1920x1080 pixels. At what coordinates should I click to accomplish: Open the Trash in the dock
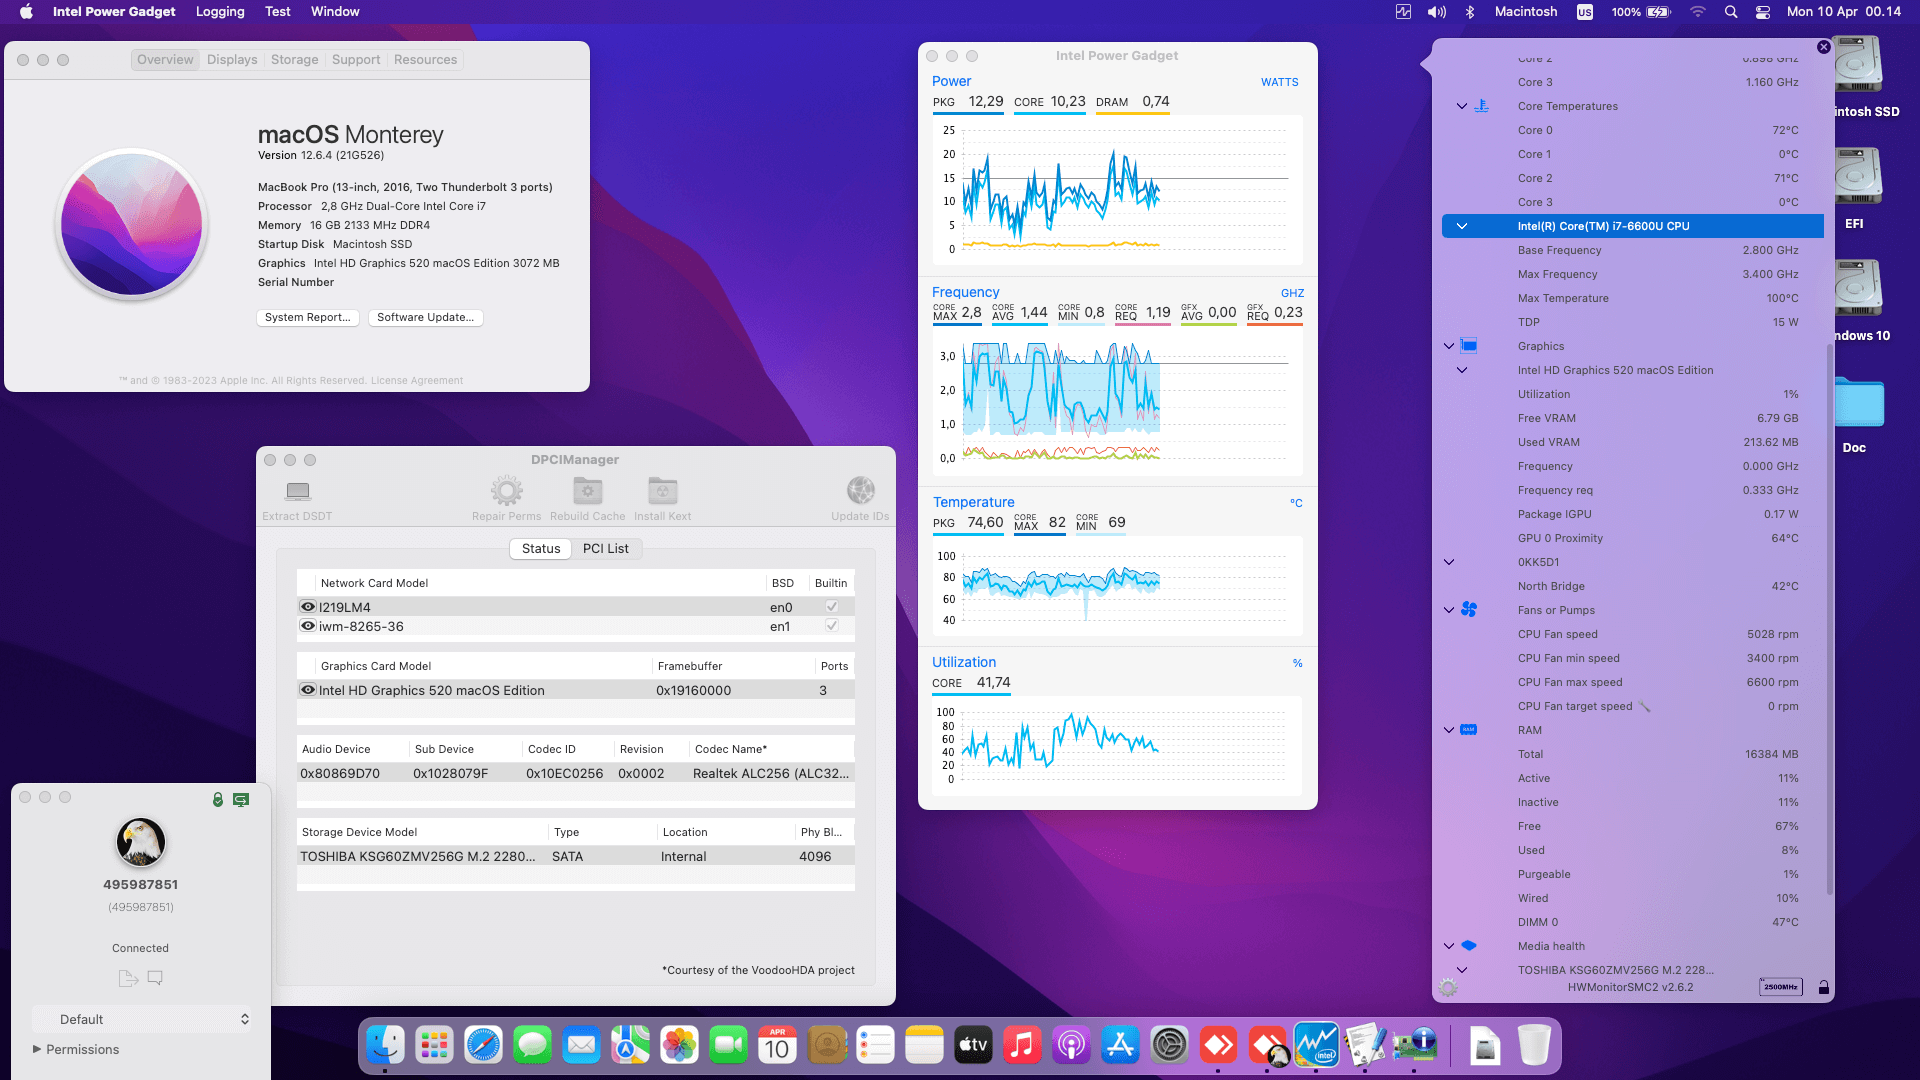(1534, 1046)
